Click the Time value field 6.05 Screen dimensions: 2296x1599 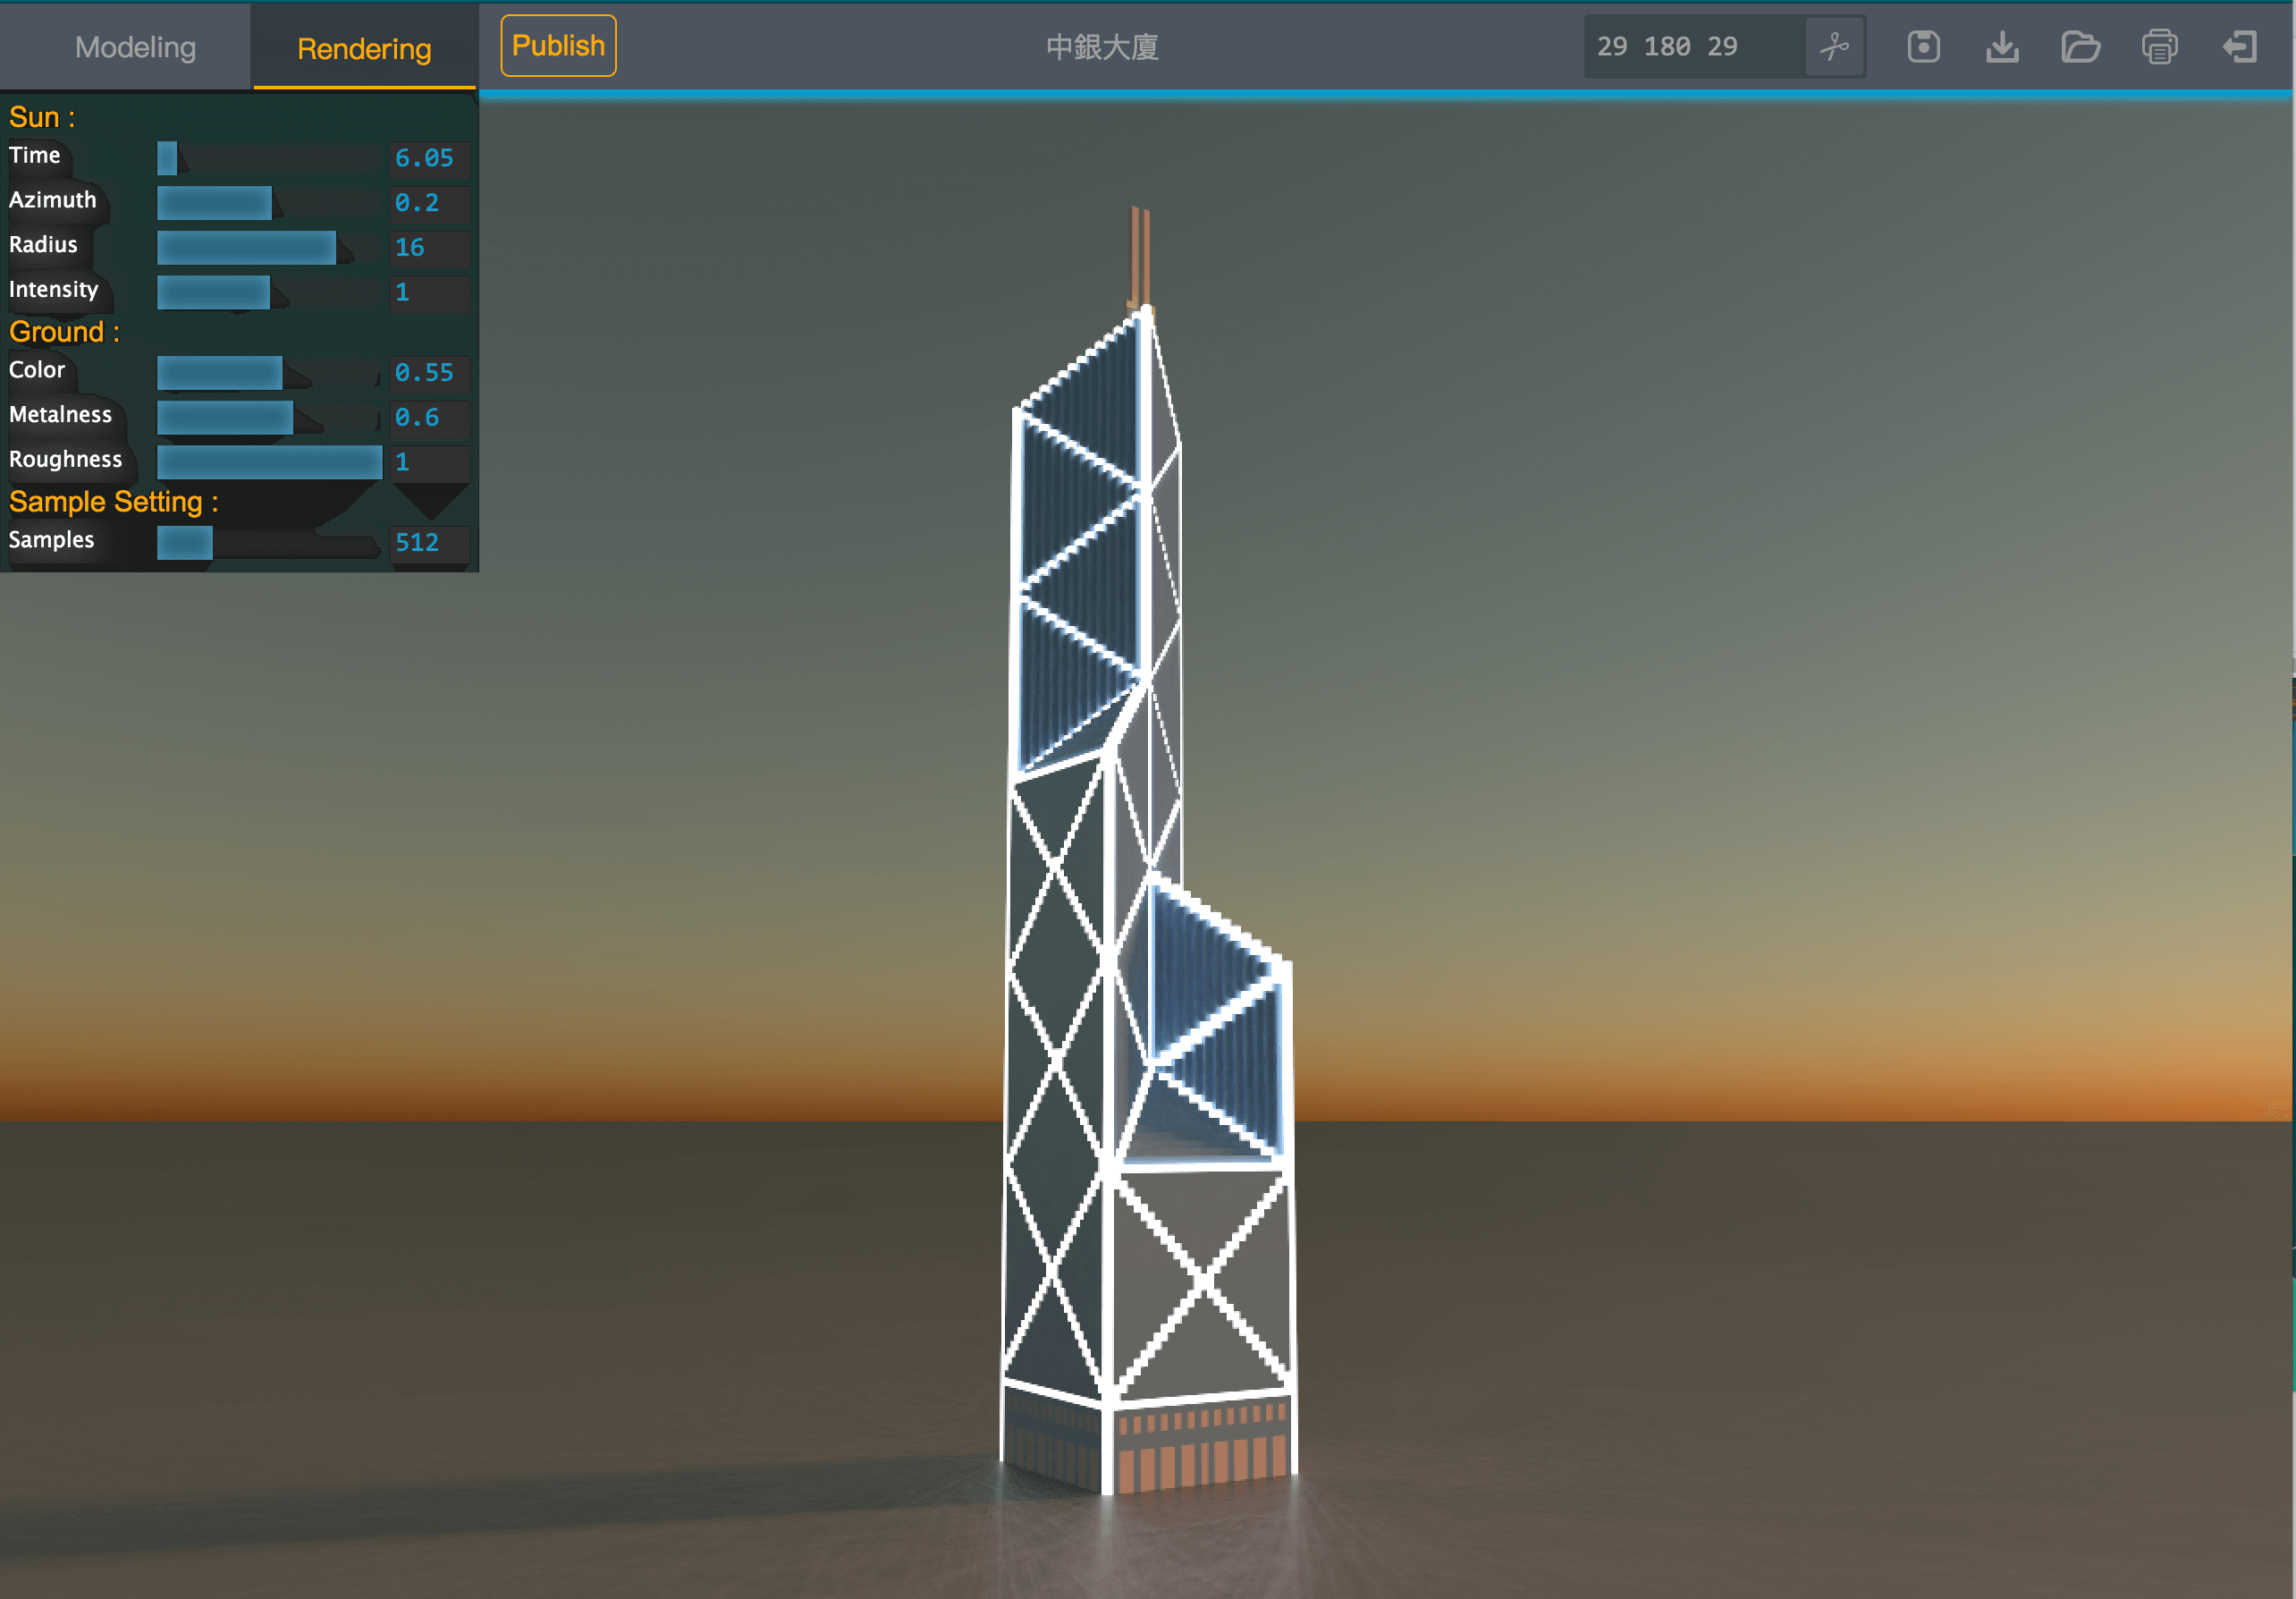[428, 158]
